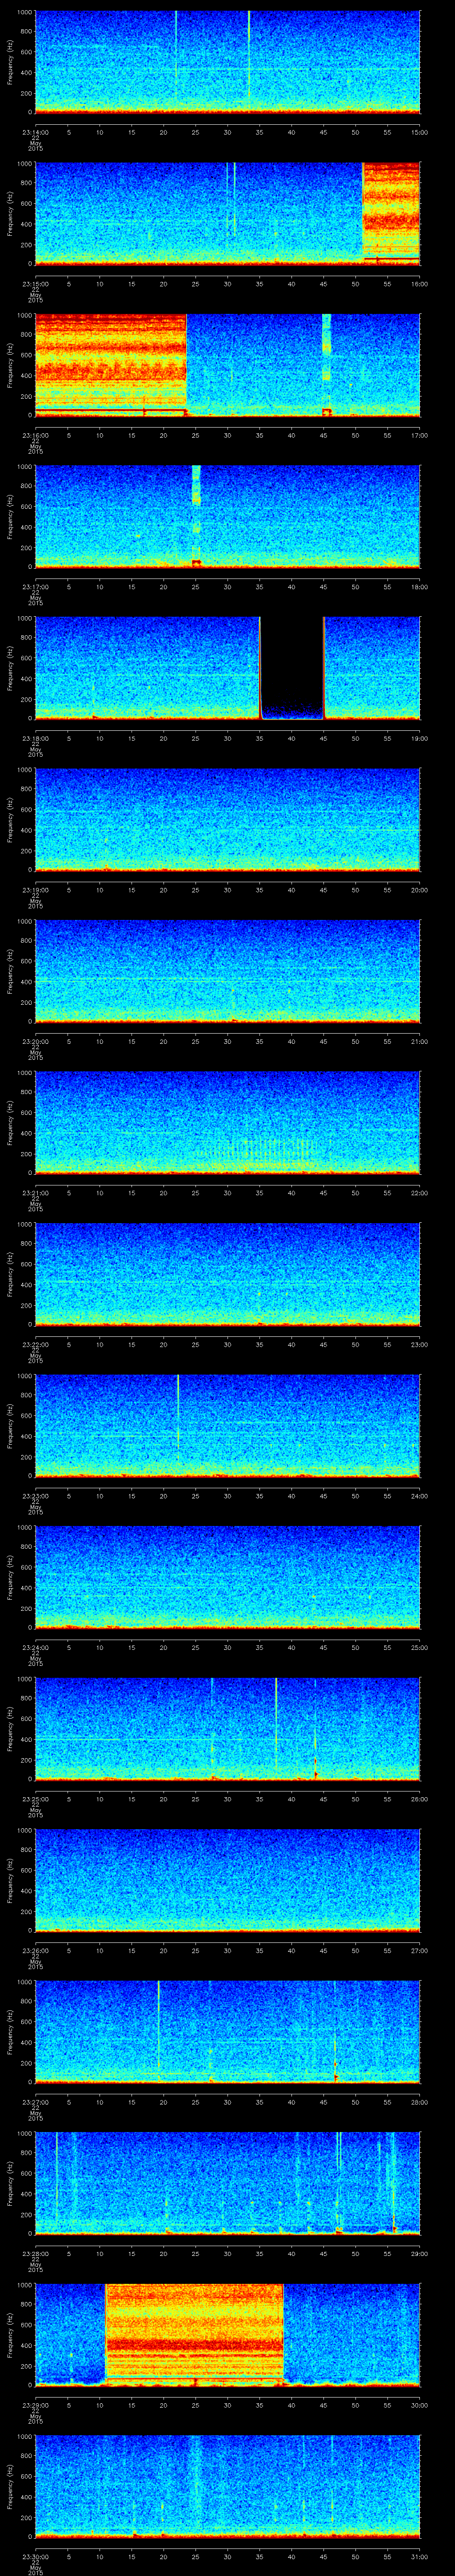The image size is (455, 2576).
Task: Click the spectrogram panel starting at 23:14:00
Action: [x=227, y=63]
